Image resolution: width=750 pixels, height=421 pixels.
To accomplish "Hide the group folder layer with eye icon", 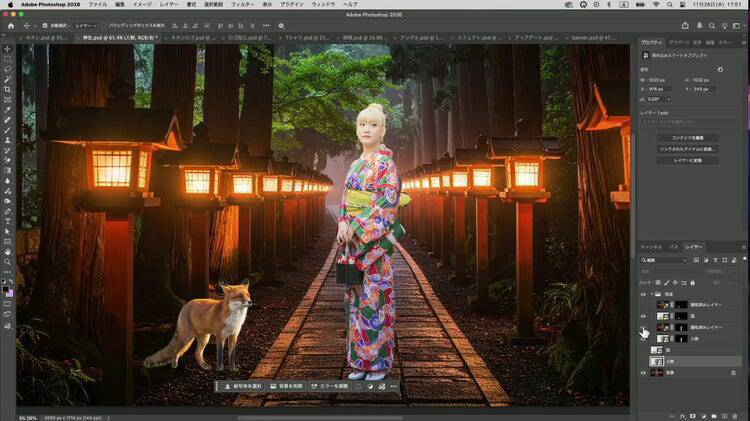I will click(643, 294).
